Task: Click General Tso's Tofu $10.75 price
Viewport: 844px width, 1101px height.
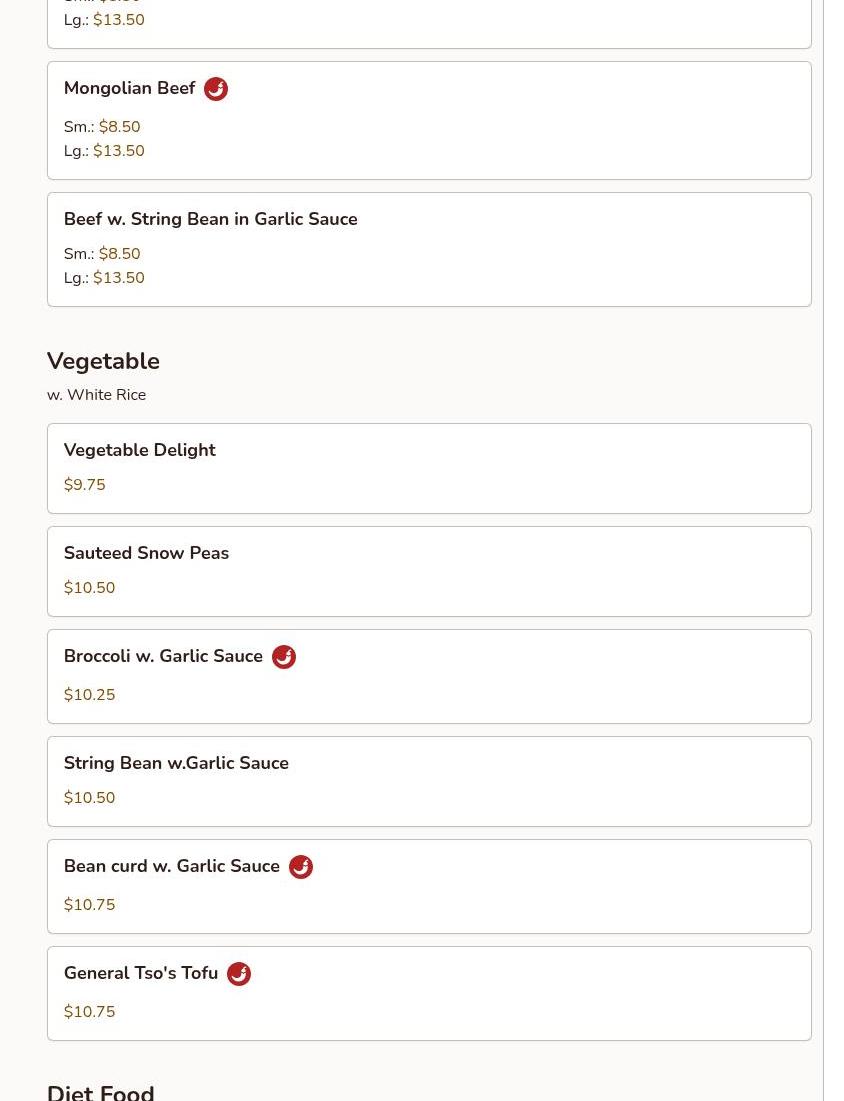Action: (x=89, y=1012)
